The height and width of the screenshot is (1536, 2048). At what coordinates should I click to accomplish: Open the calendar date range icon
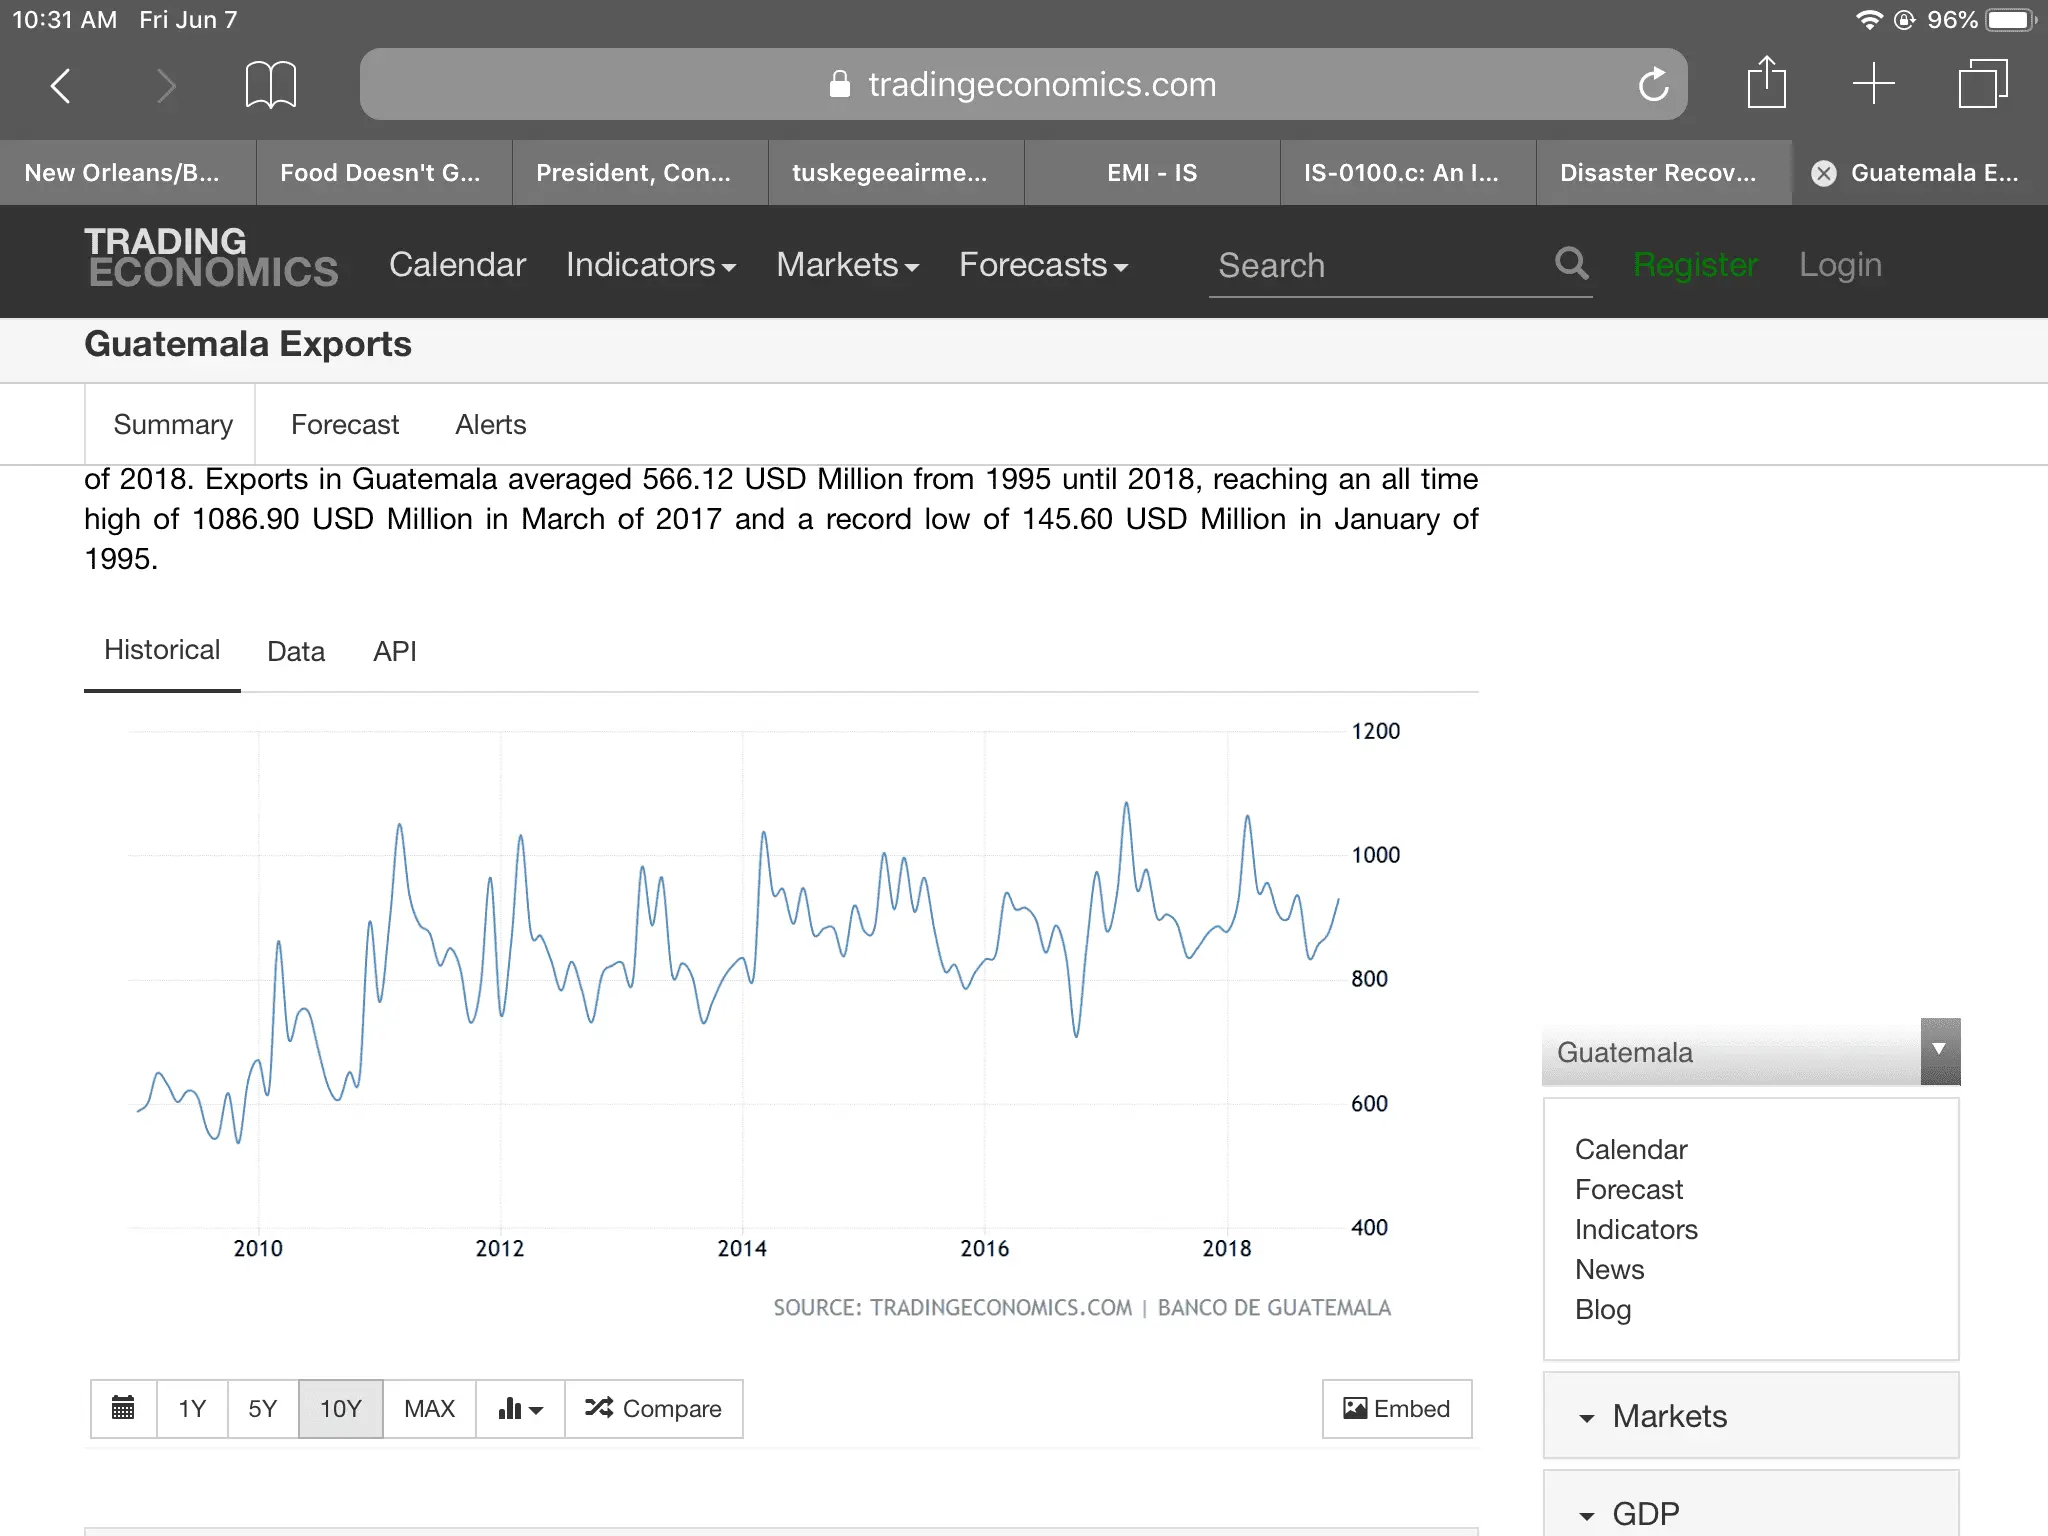(123, 1408)
